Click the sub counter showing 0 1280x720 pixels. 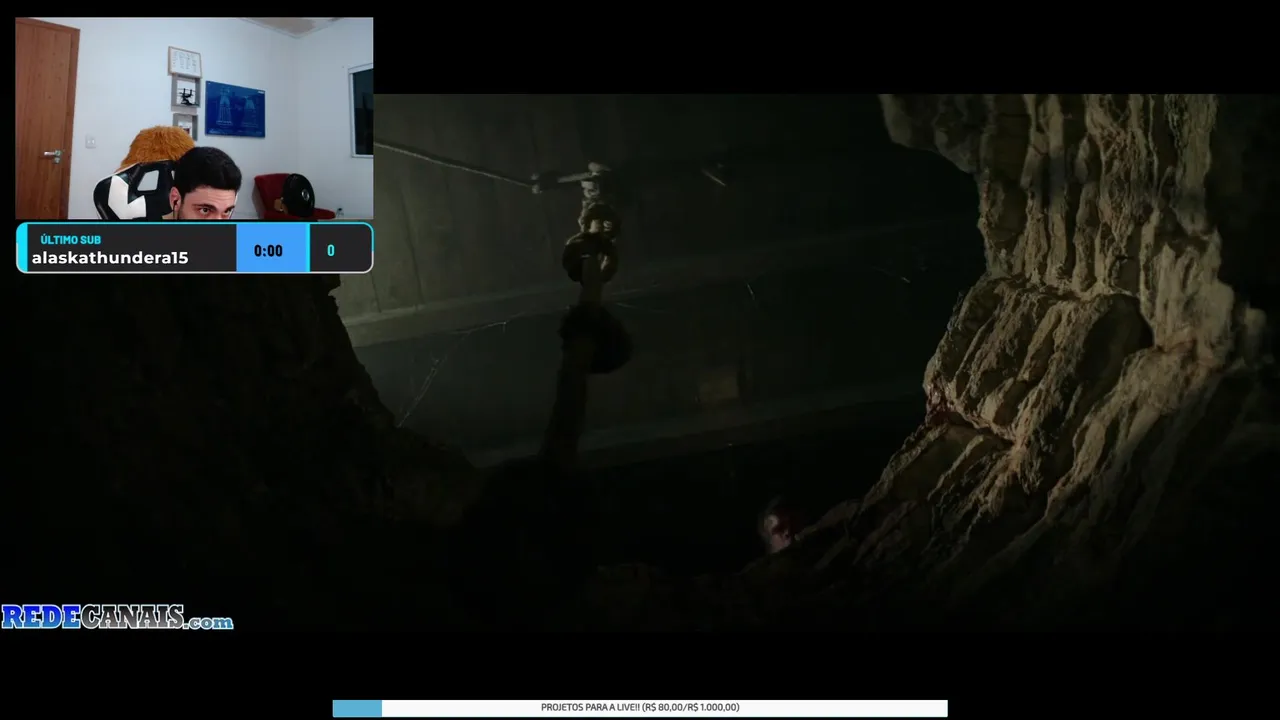331,251
